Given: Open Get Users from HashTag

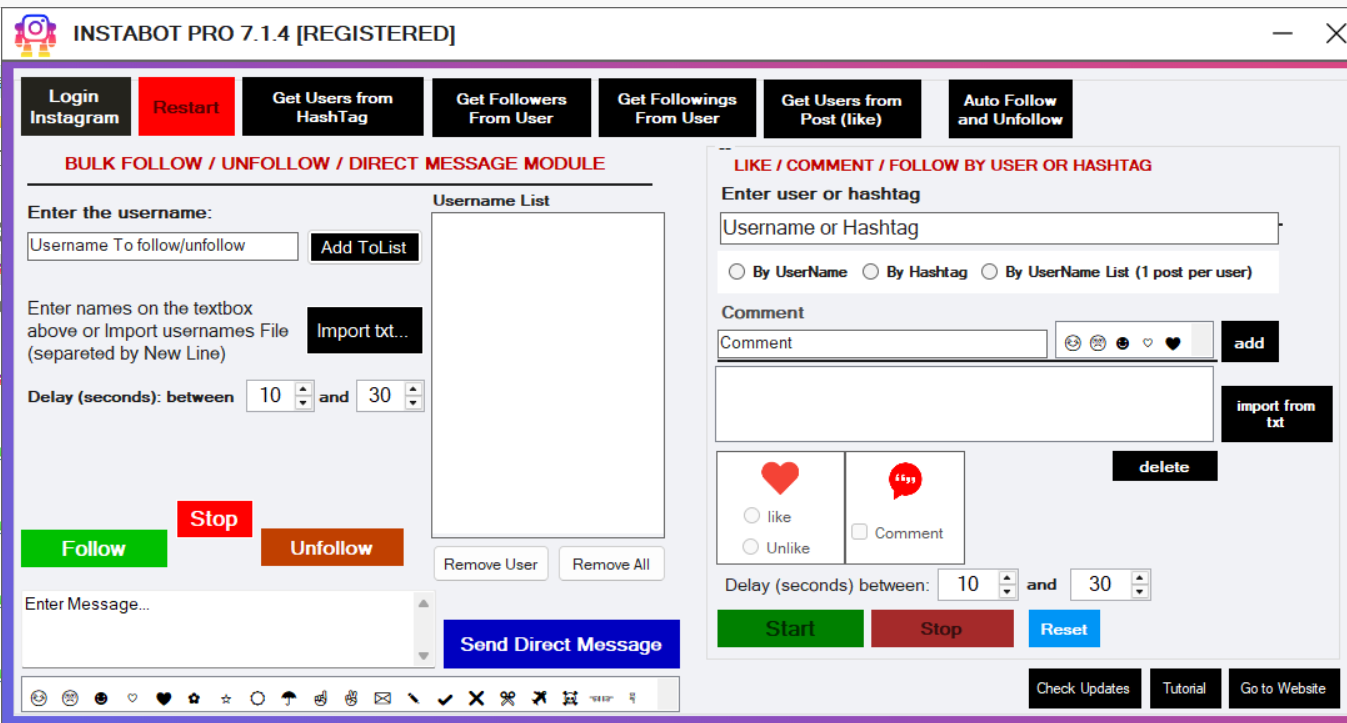Looking at the screenshot, I should 332,107.
